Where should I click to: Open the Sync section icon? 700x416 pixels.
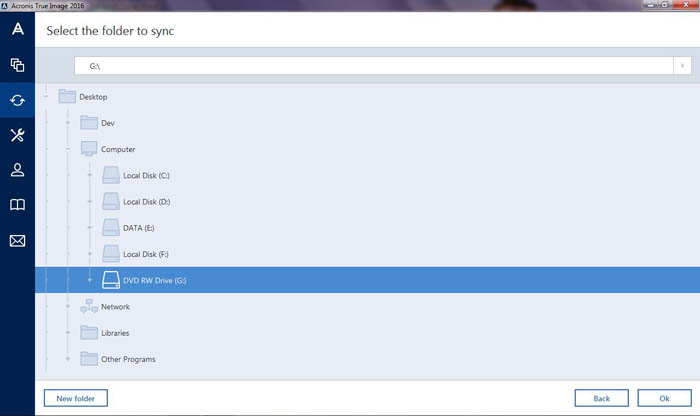pos(17,100)
